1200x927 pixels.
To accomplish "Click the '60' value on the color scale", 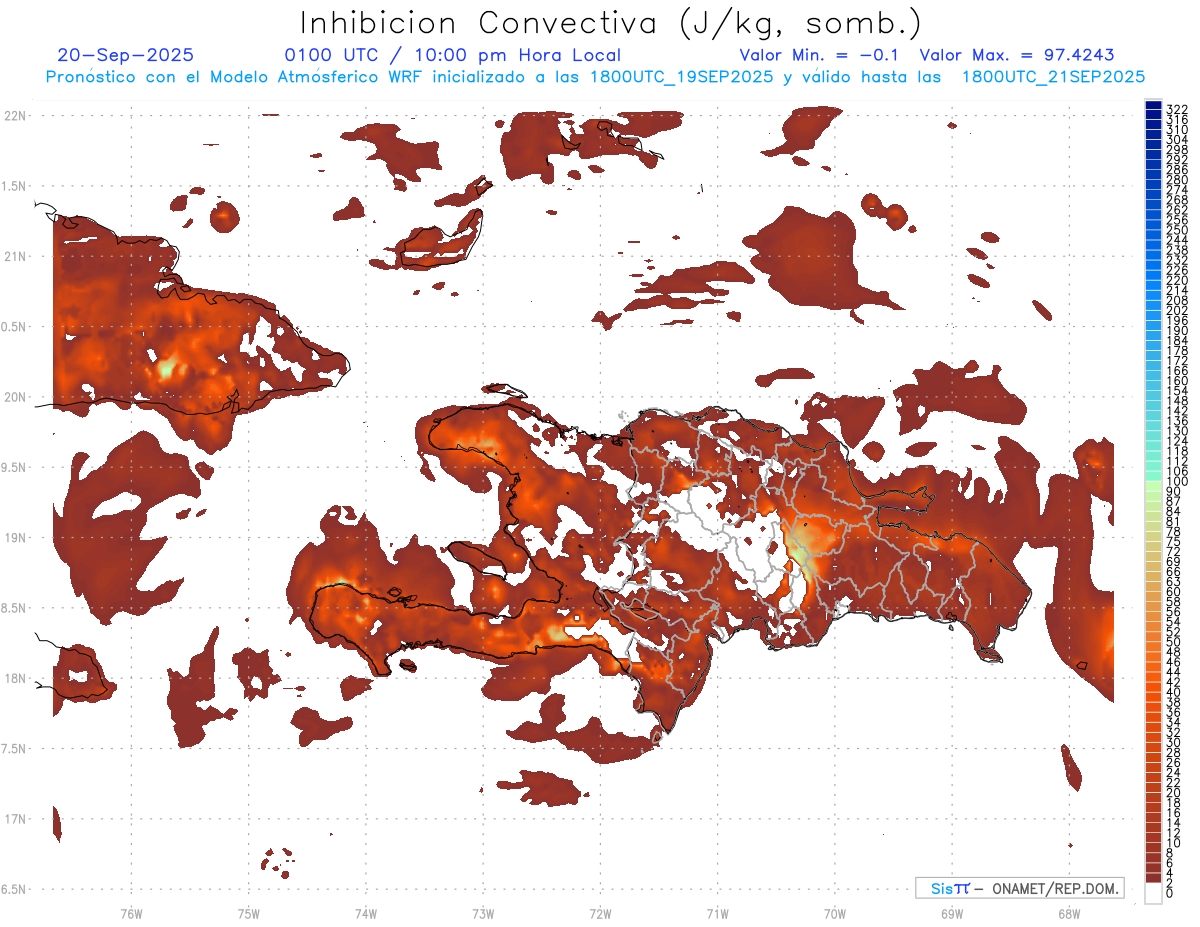I will 1174,592.
